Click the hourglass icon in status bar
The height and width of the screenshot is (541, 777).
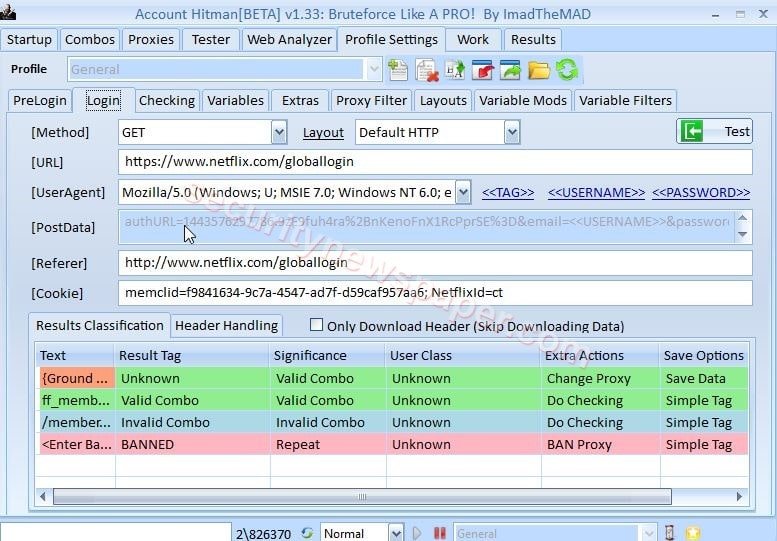coord(669,533)
